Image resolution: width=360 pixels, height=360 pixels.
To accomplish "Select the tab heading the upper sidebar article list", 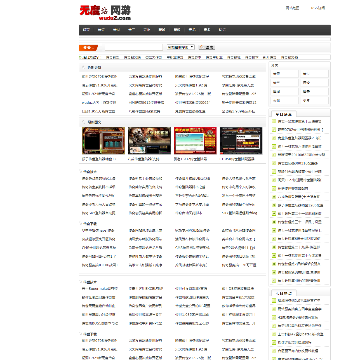I will 284,114.
